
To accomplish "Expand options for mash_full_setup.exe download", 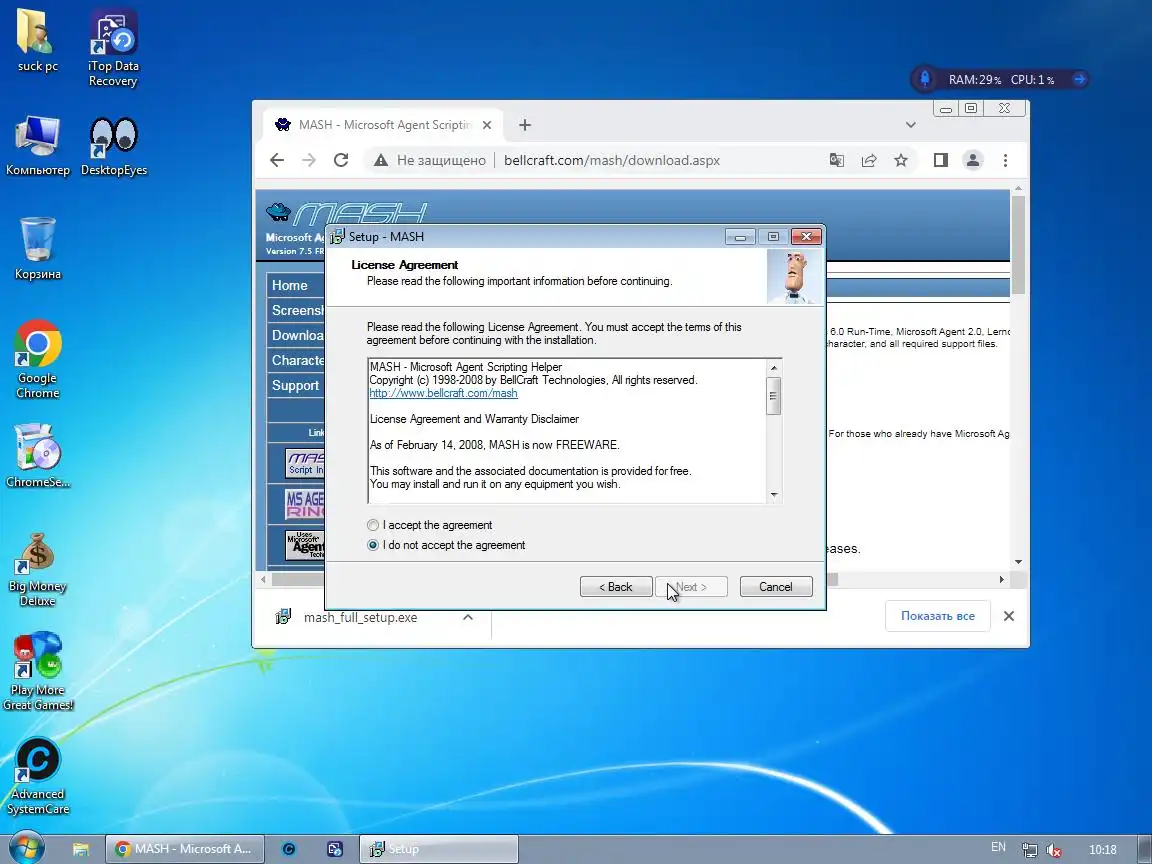I will pyautogui.click(x=467, y=617).
